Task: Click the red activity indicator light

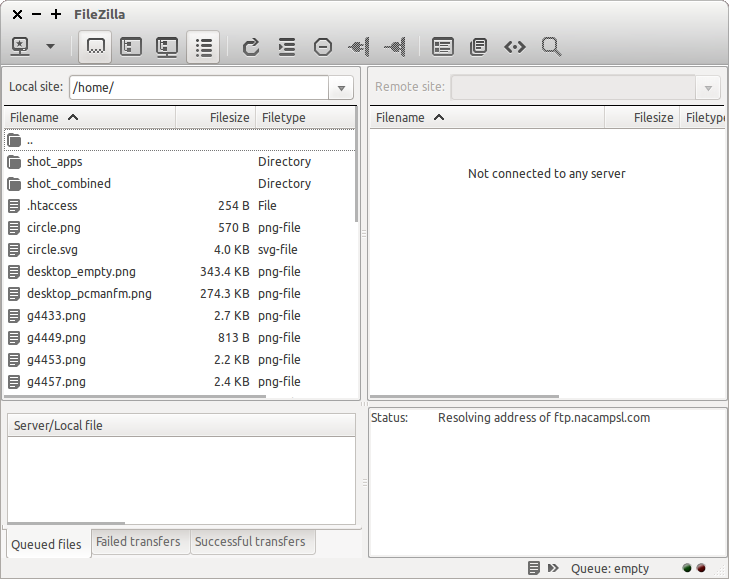Action: (x=701, y=568)
